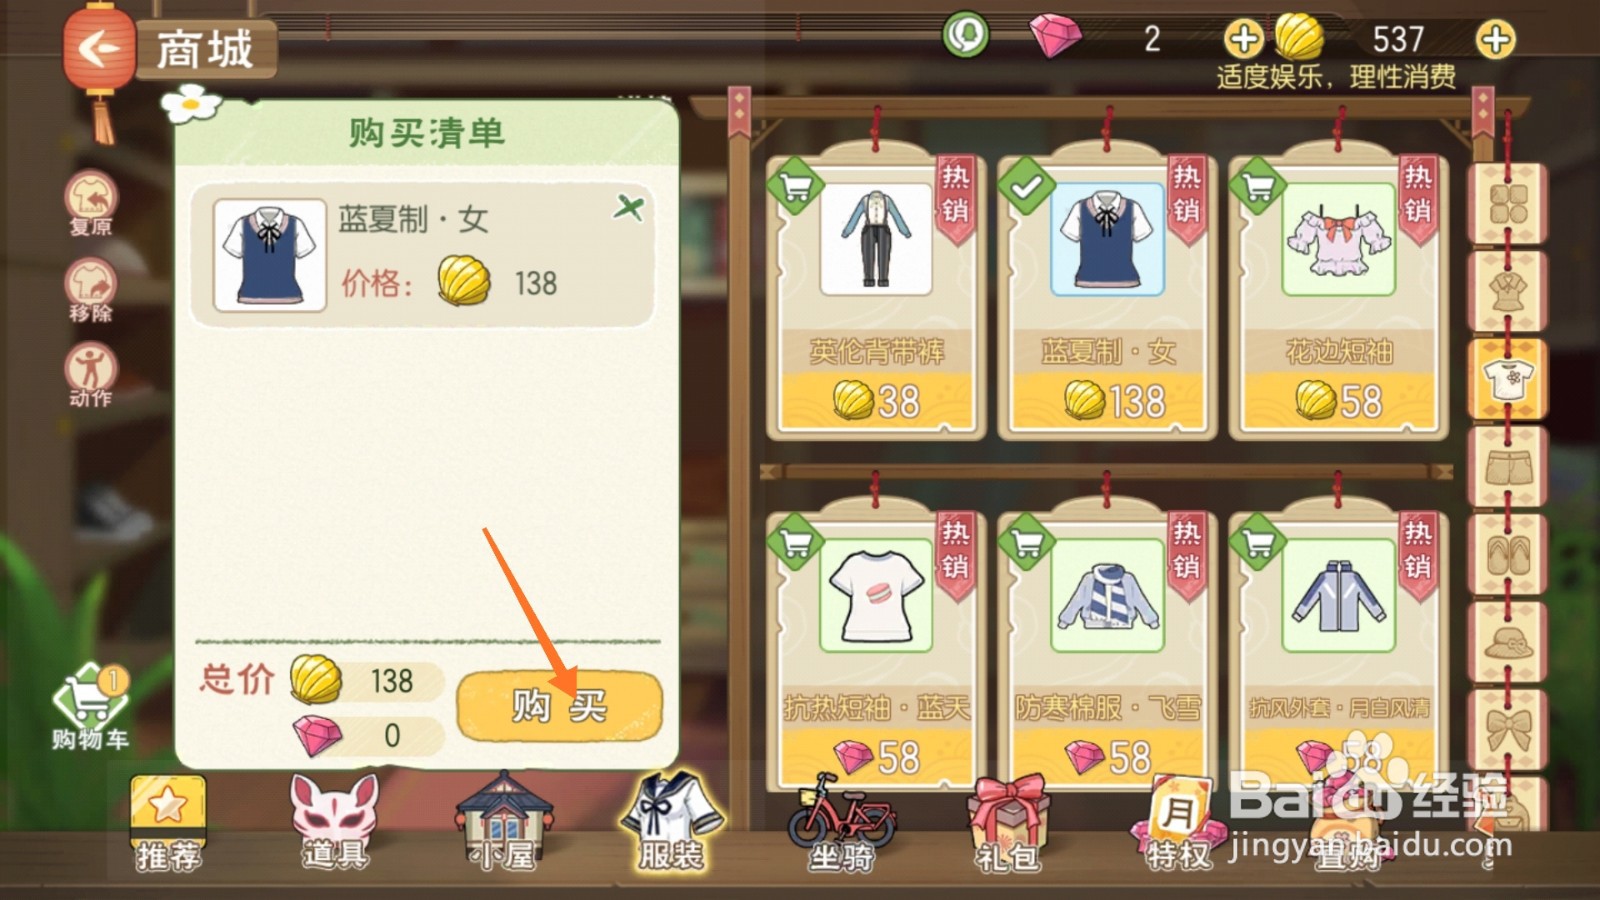
Task: Open the 礼包 gift pack tab
Action: 1009,822
